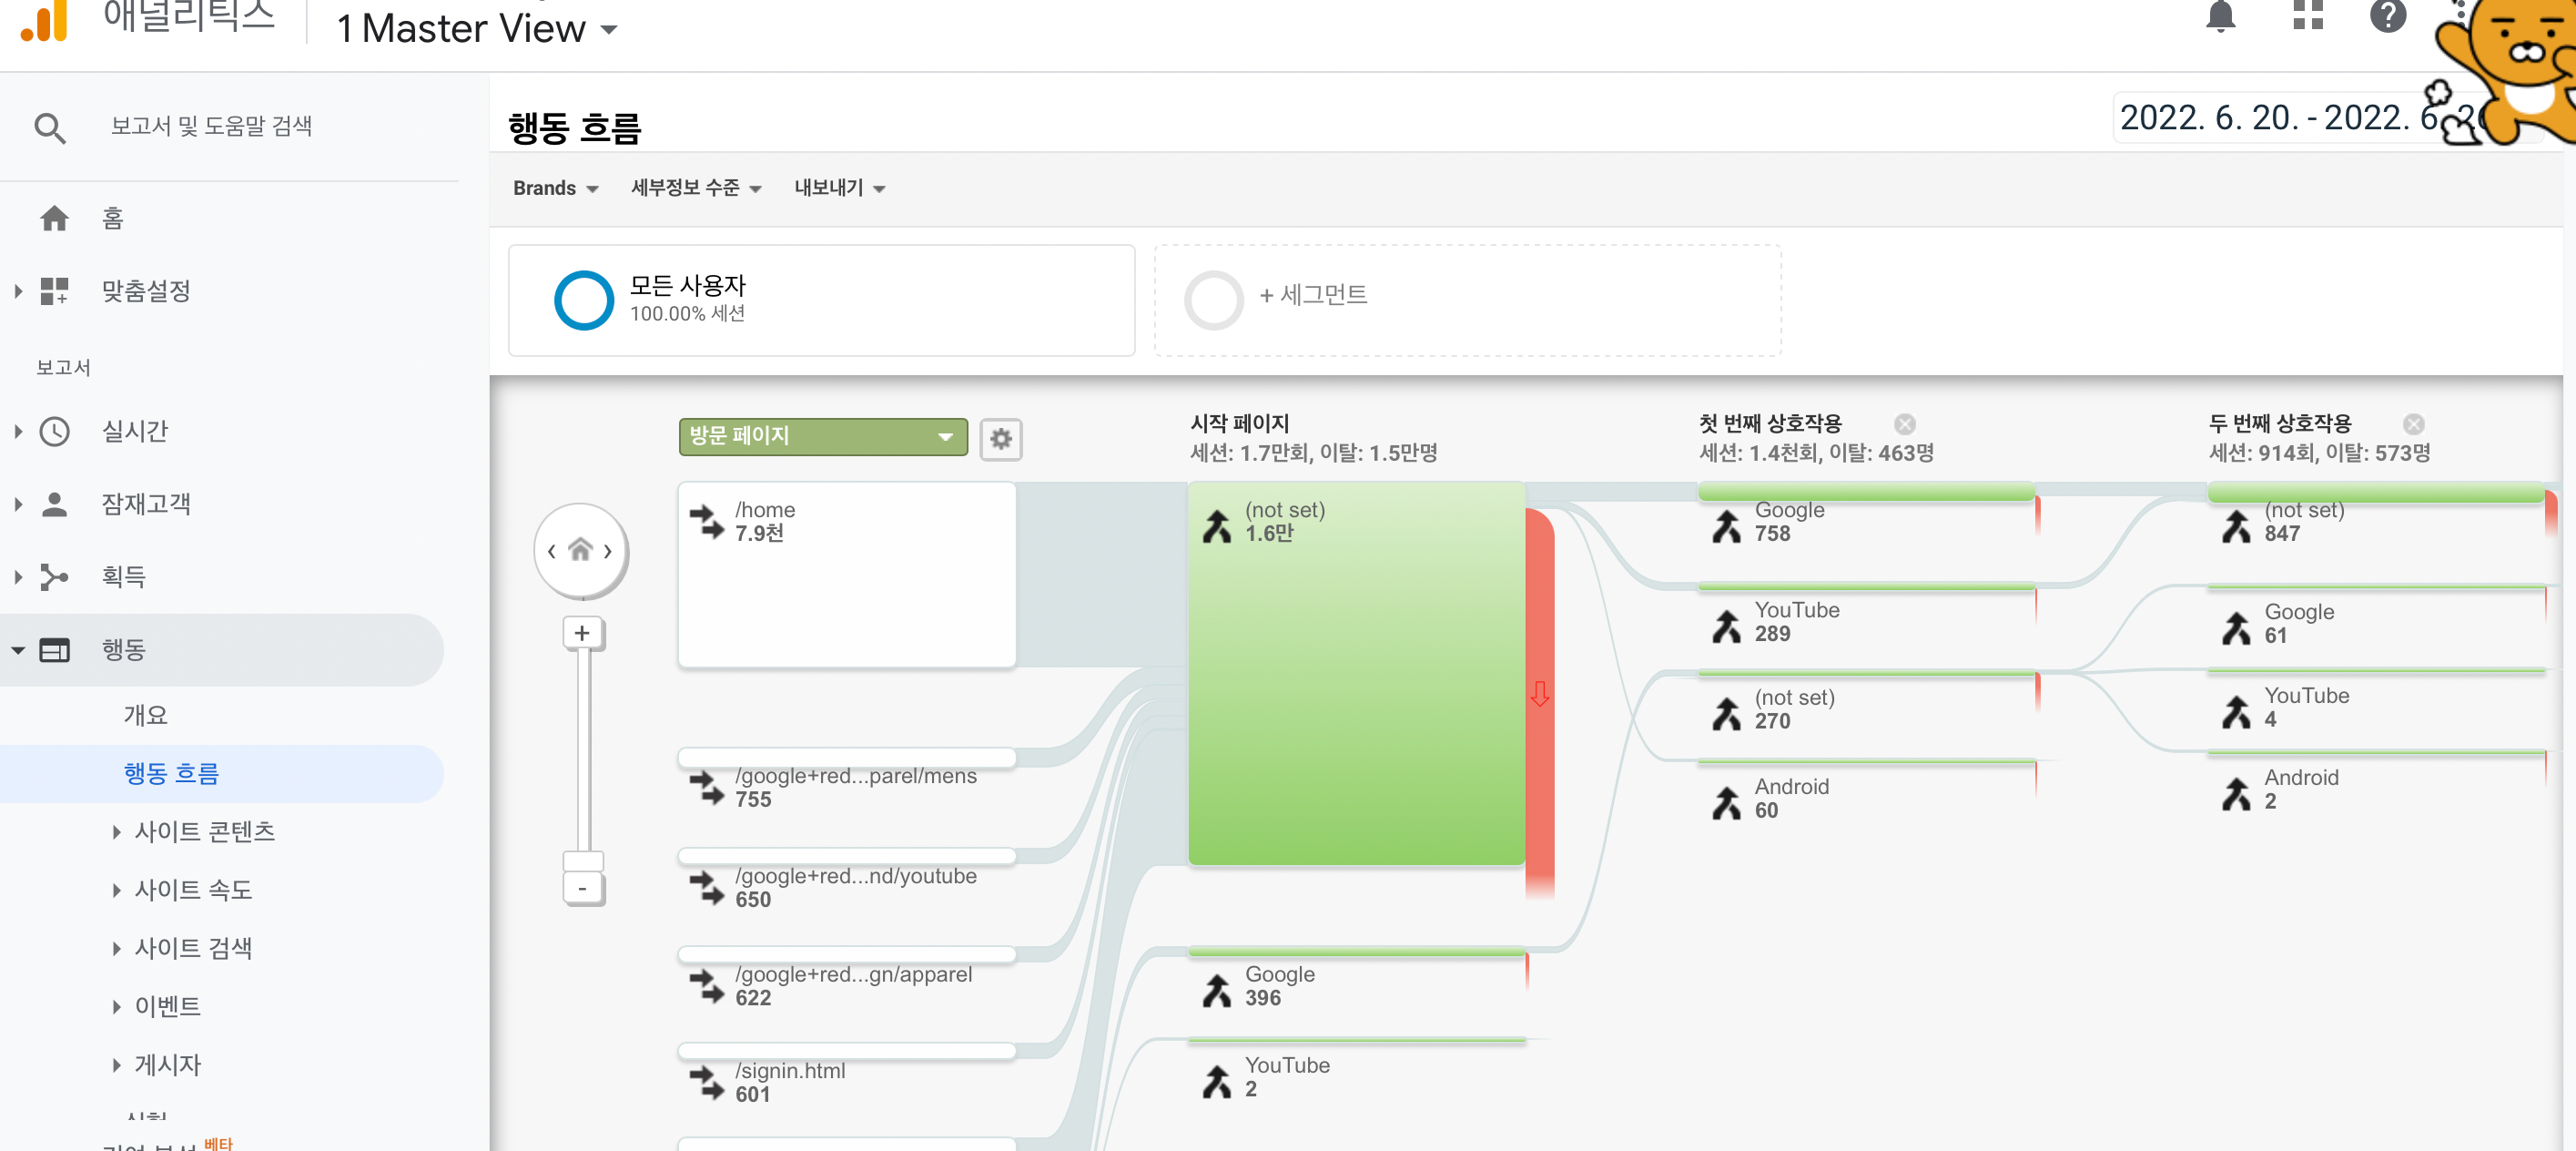Expand the 세부정보 수준 dropdown
Screen dimensions: 2576x1151
(695, 188)
